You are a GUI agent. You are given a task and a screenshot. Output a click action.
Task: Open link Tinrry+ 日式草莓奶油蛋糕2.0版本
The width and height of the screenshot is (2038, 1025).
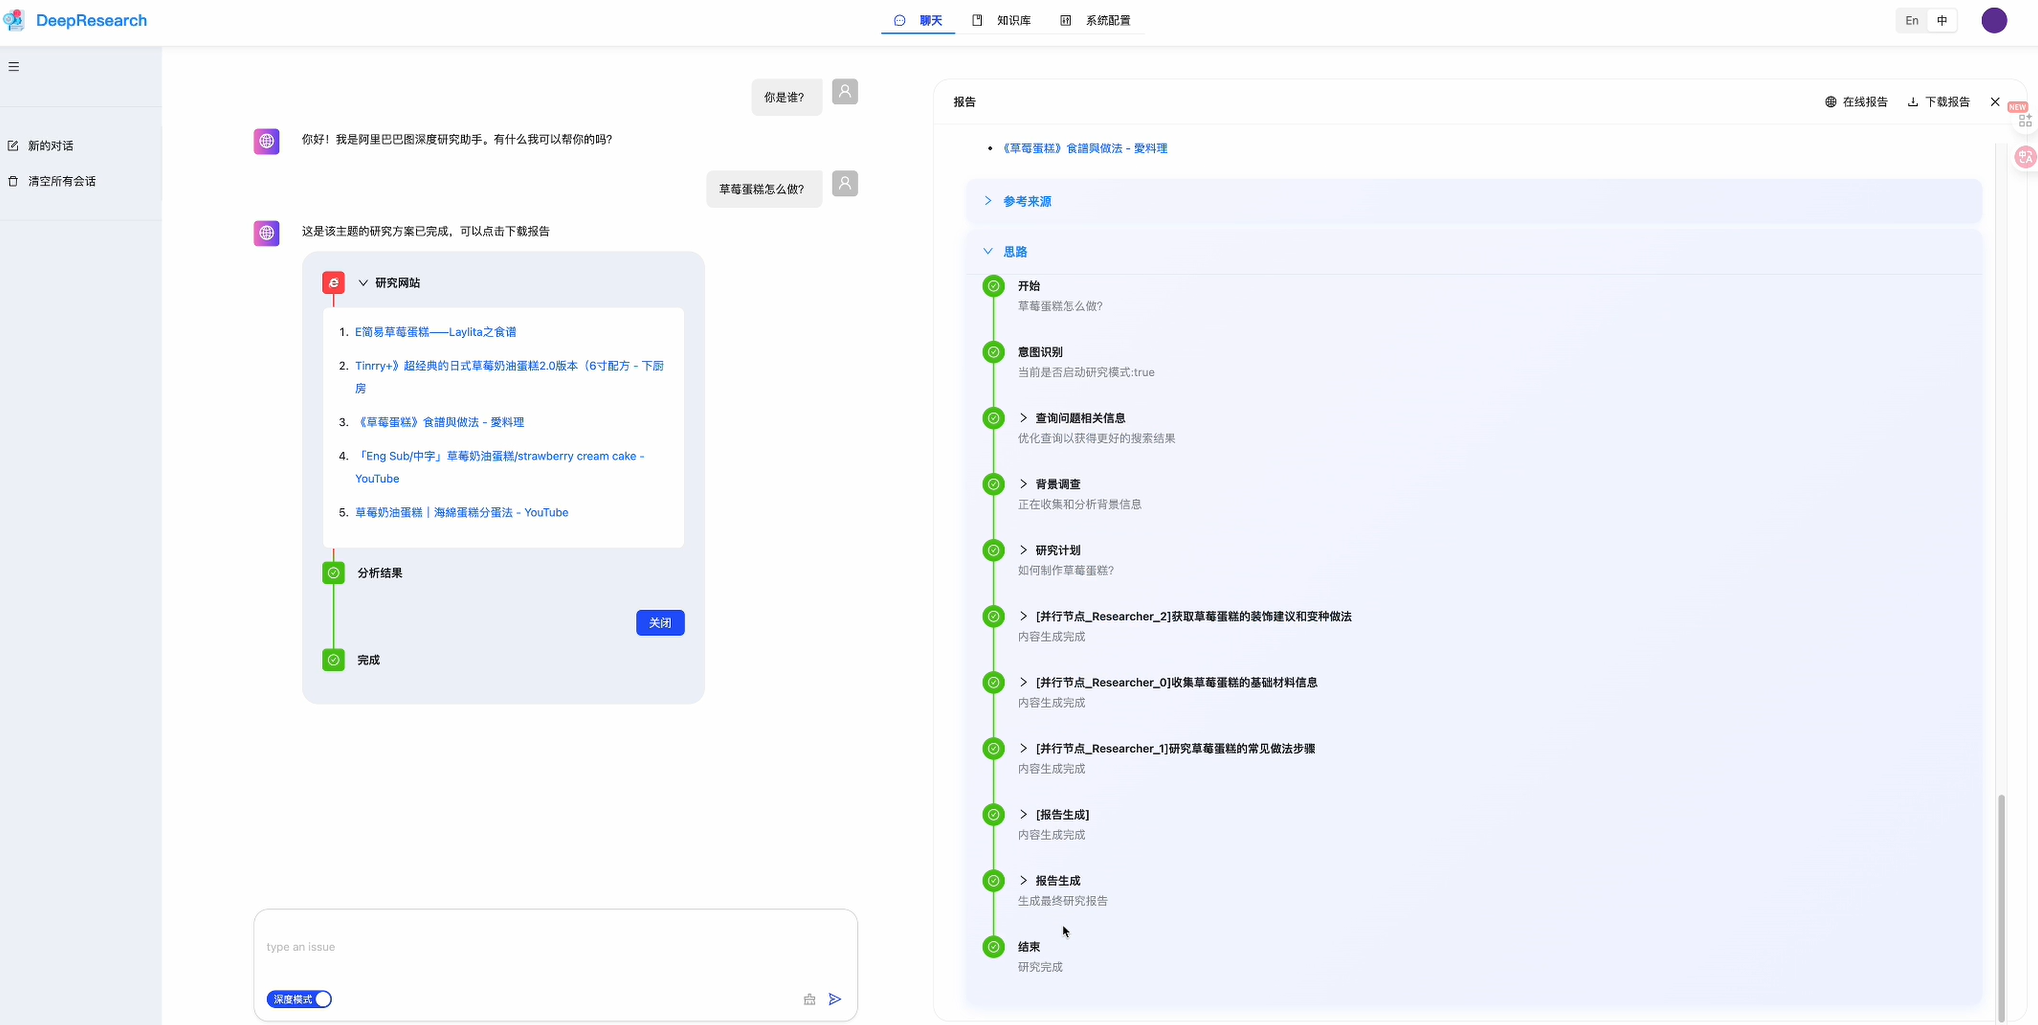coord(509,377)
